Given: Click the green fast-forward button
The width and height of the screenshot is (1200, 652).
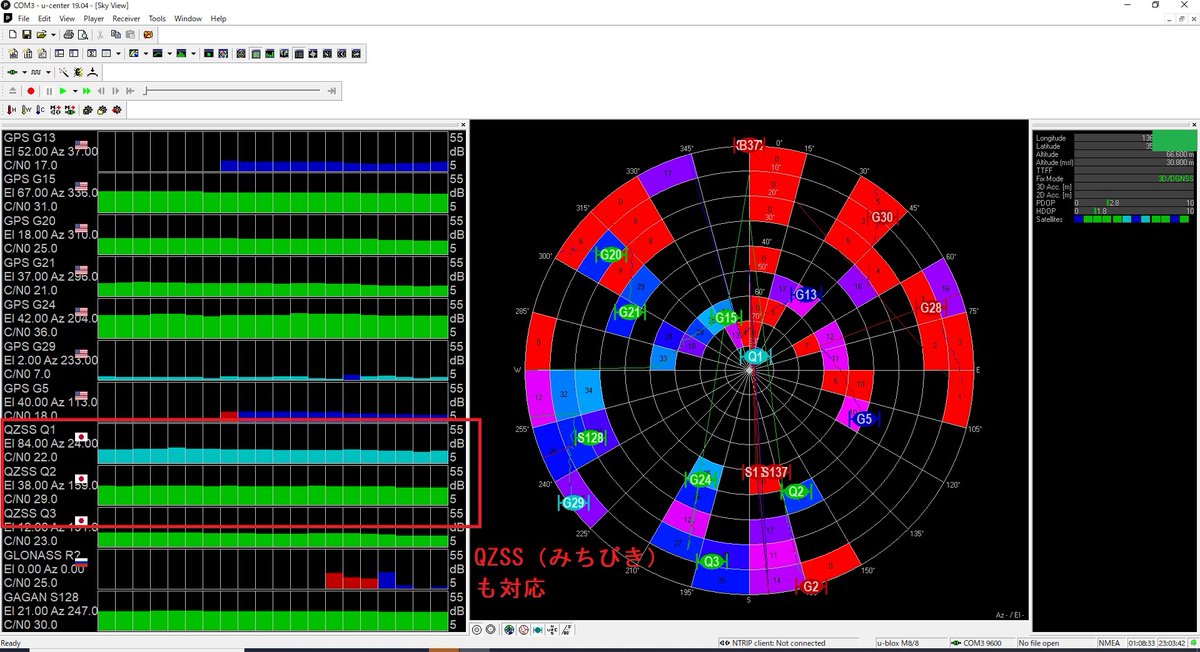Looking at the screenshot, I should click(87, 91).
